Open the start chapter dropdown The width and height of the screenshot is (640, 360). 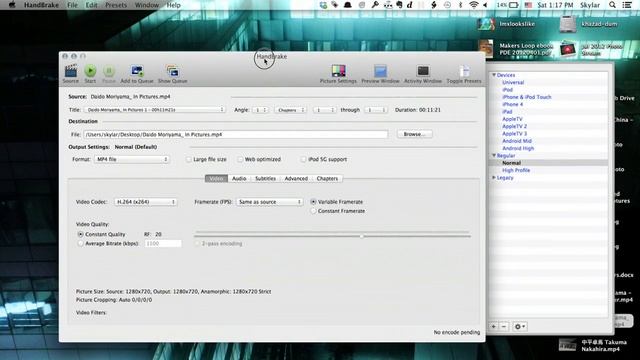click(324, 110)
